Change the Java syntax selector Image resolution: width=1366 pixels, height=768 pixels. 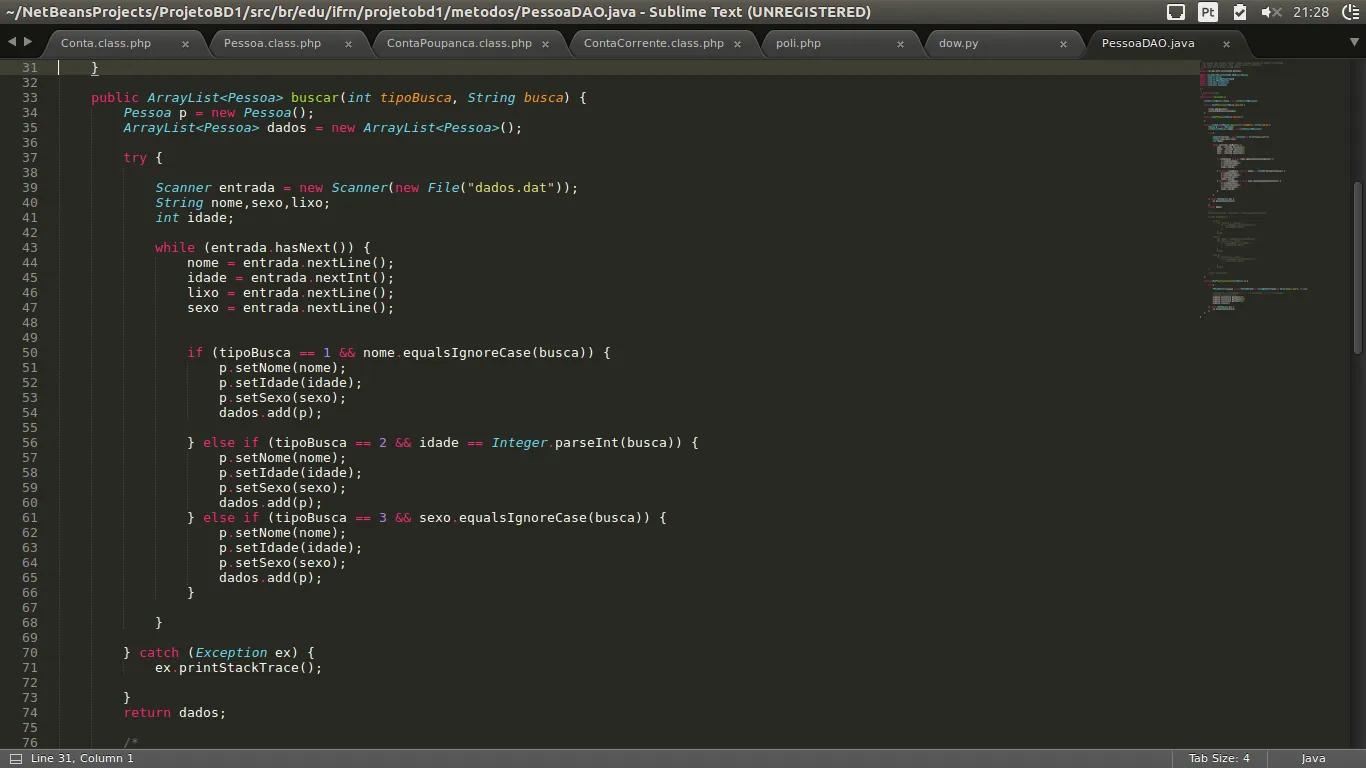point(1313,758)
